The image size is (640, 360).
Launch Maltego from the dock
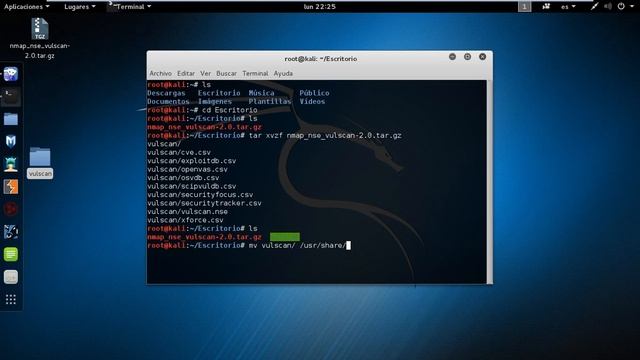11,232
